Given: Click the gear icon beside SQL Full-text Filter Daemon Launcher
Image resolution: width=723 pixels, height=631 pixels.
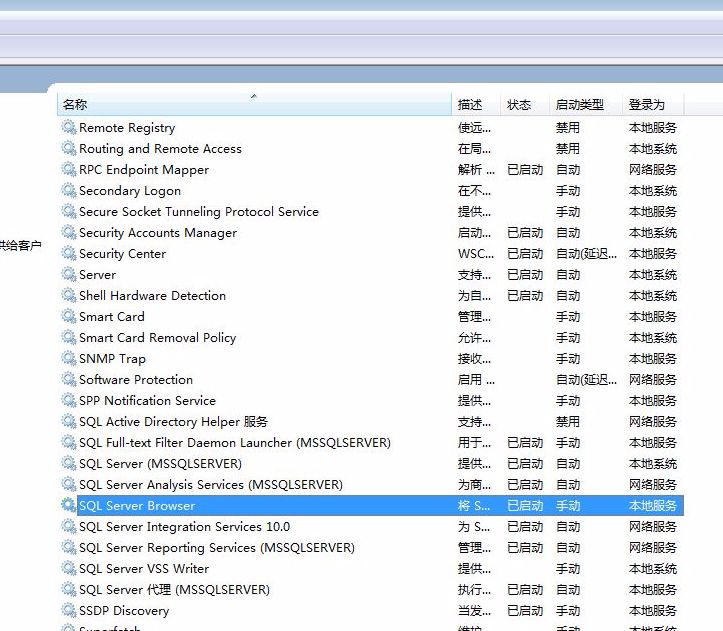Looking at the screenshot, I should [x=69, y=442].
